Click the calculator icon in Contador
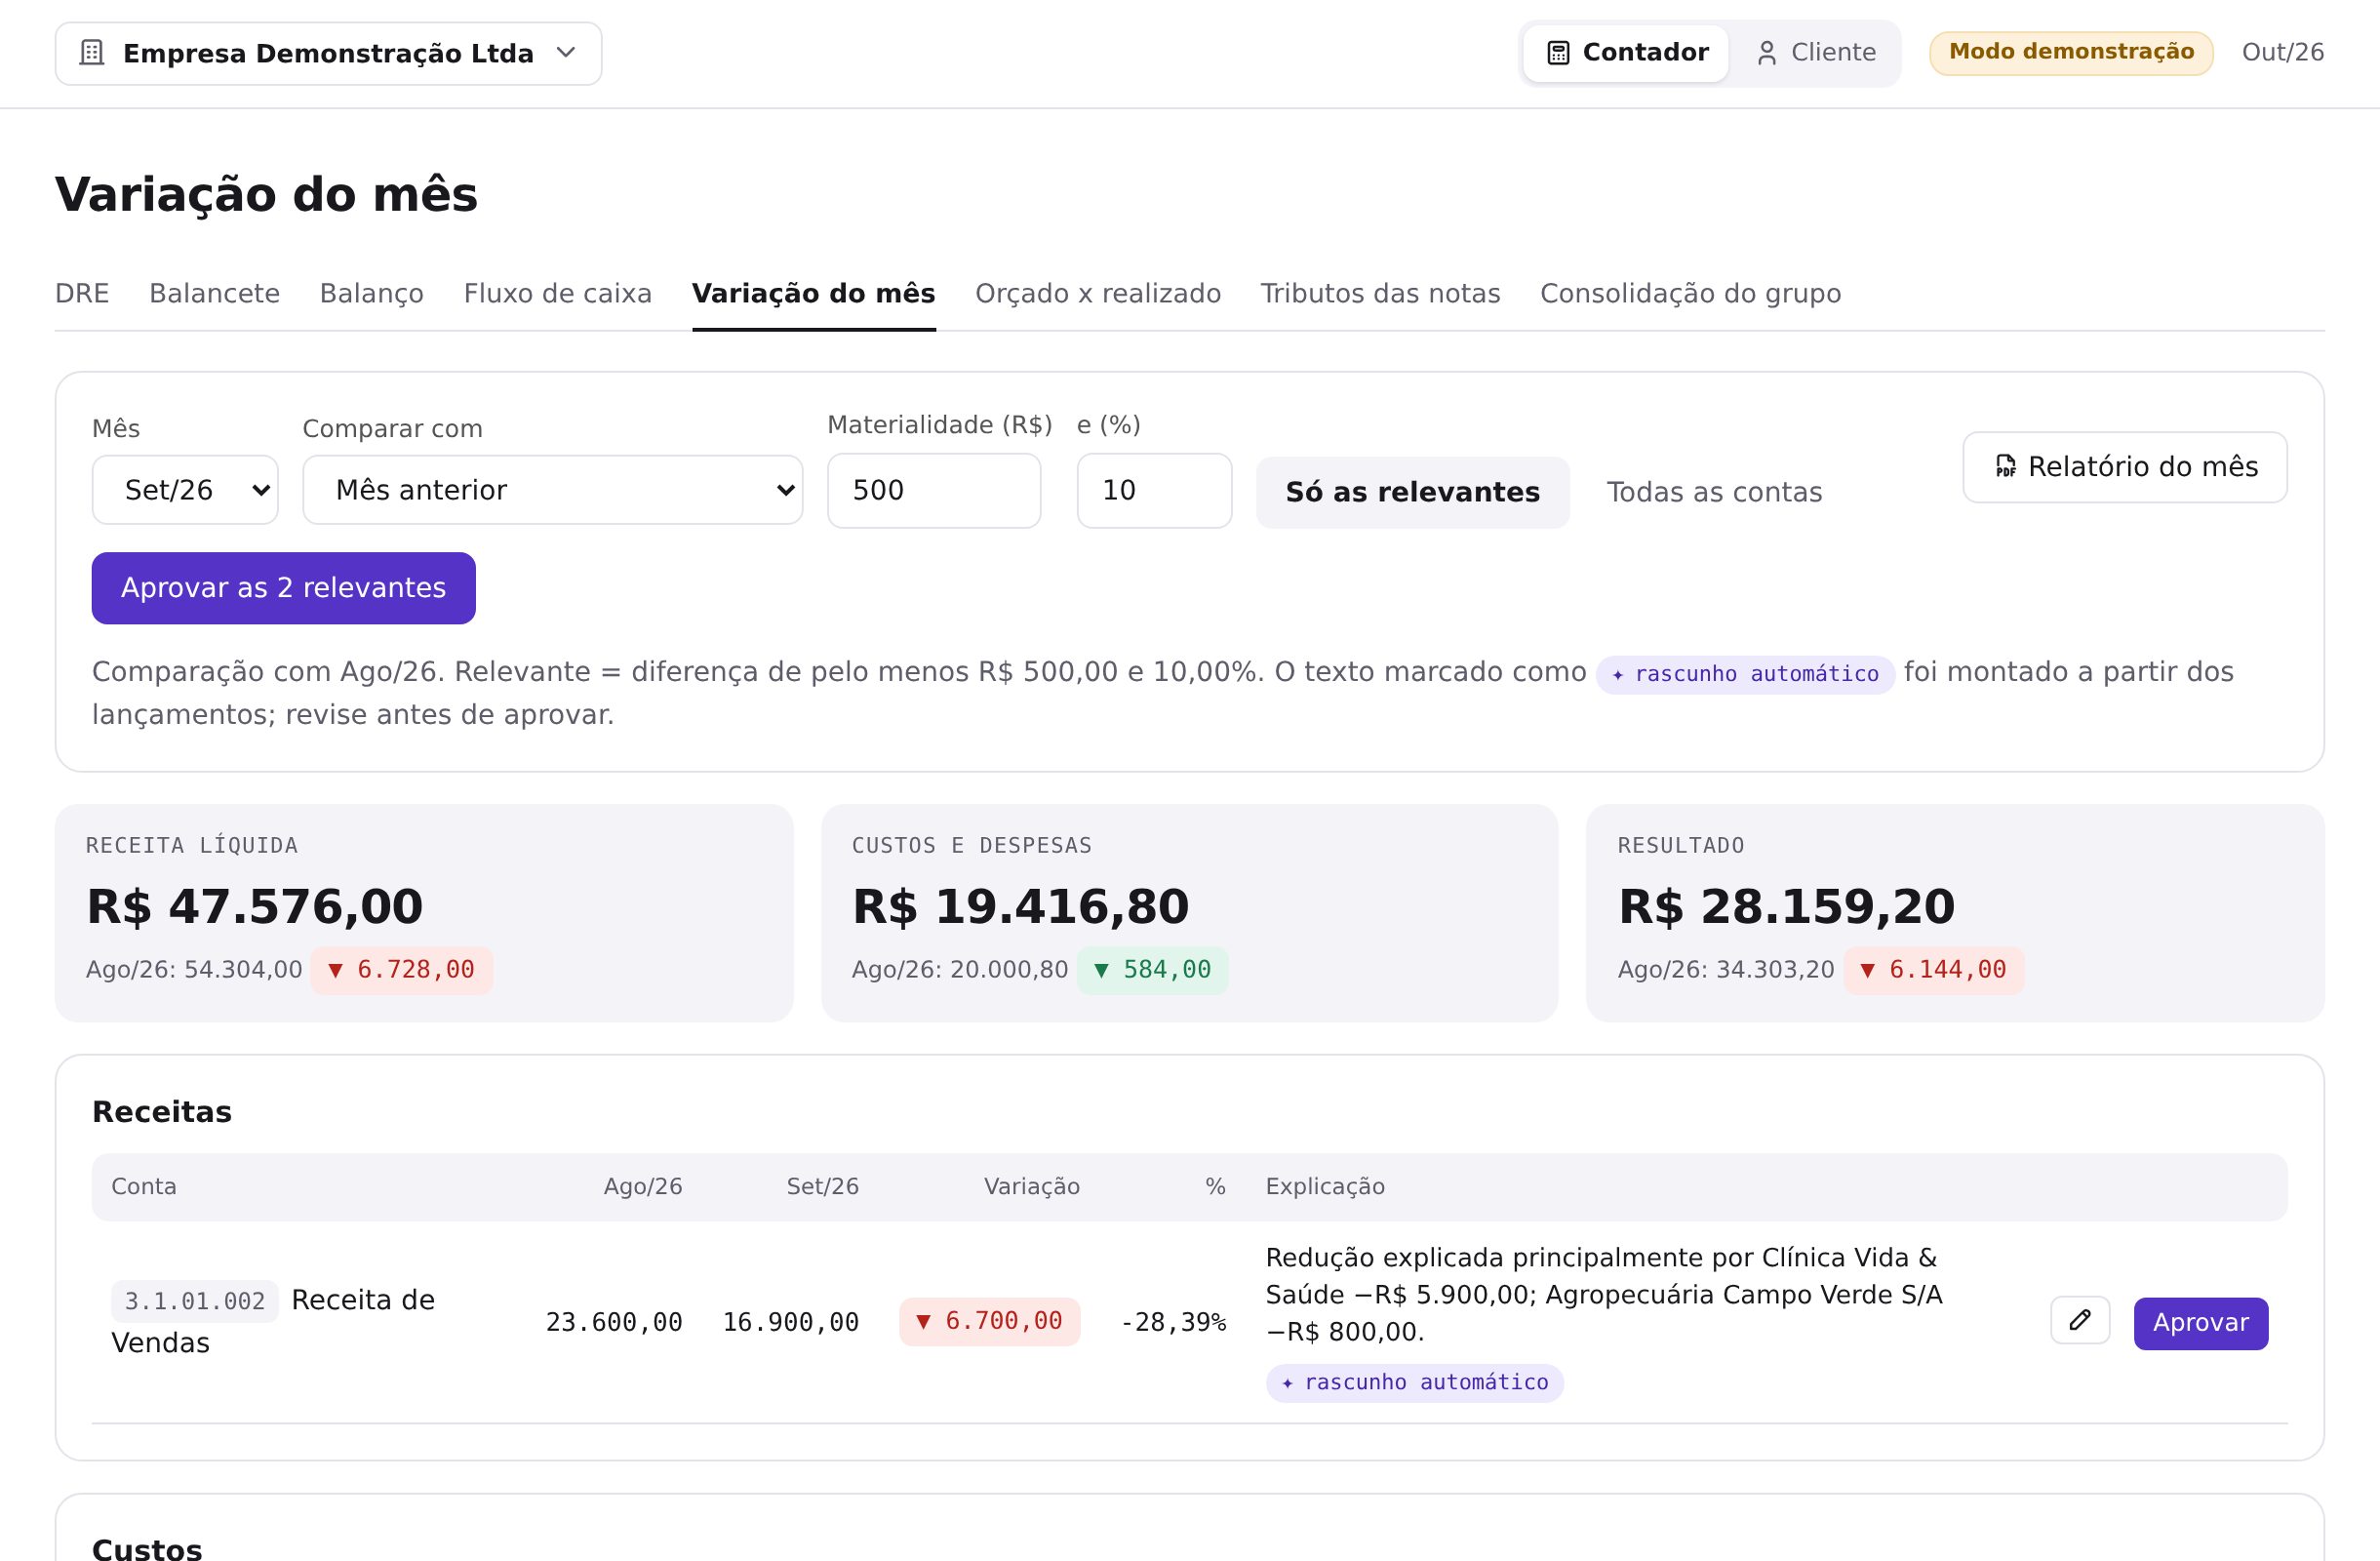This screenshot has height=1561, width=2380. [x=1558, y=53]
